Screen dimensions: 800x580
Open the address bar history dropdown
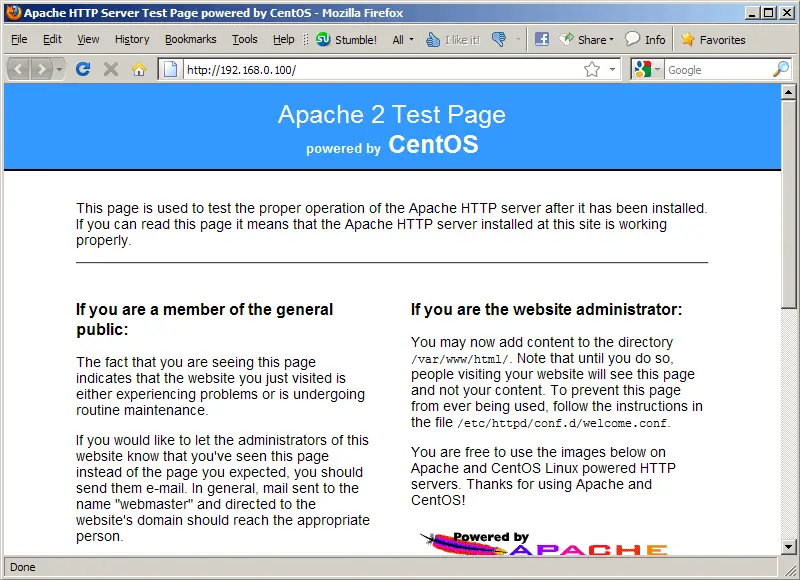(612, 69)
